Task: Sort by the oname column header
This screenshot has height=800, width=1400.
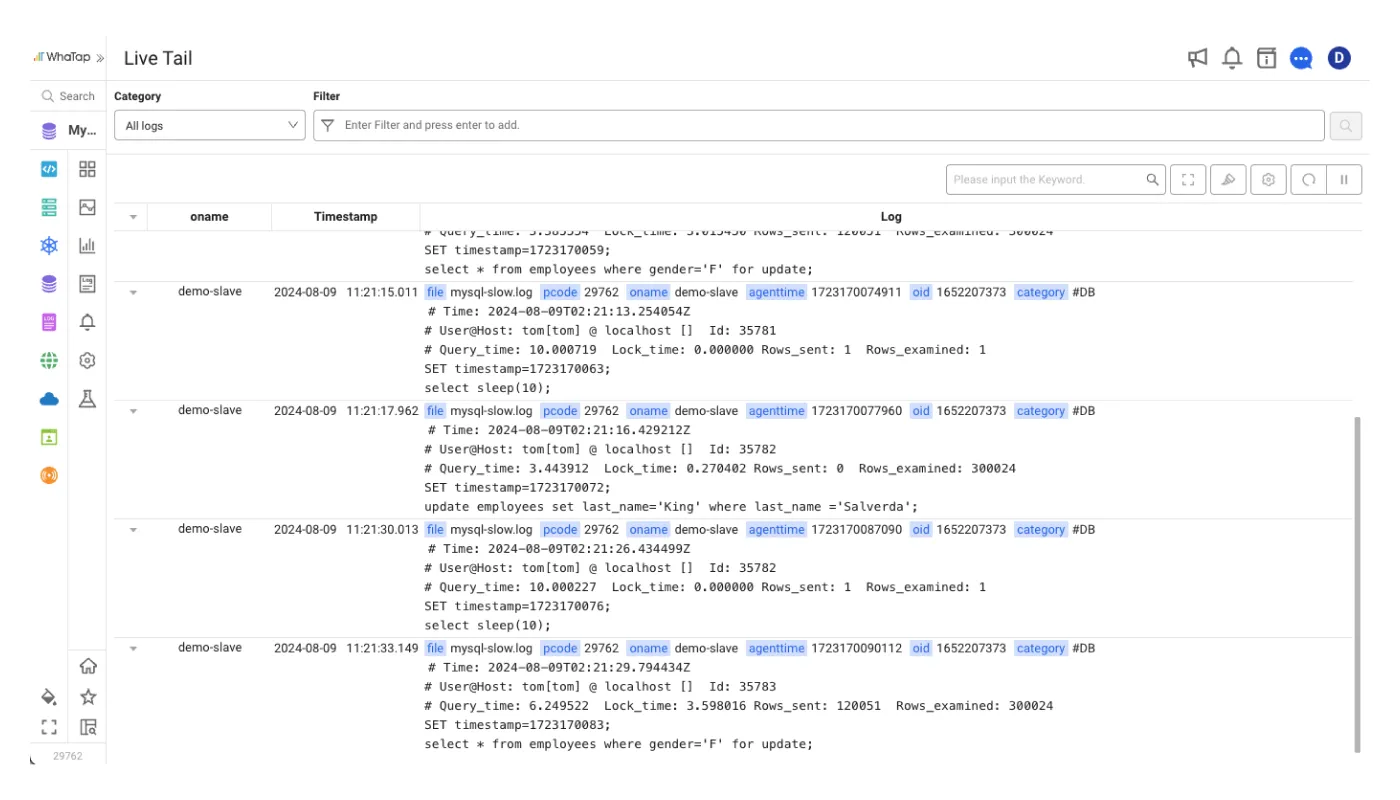Action: [209, 217]
